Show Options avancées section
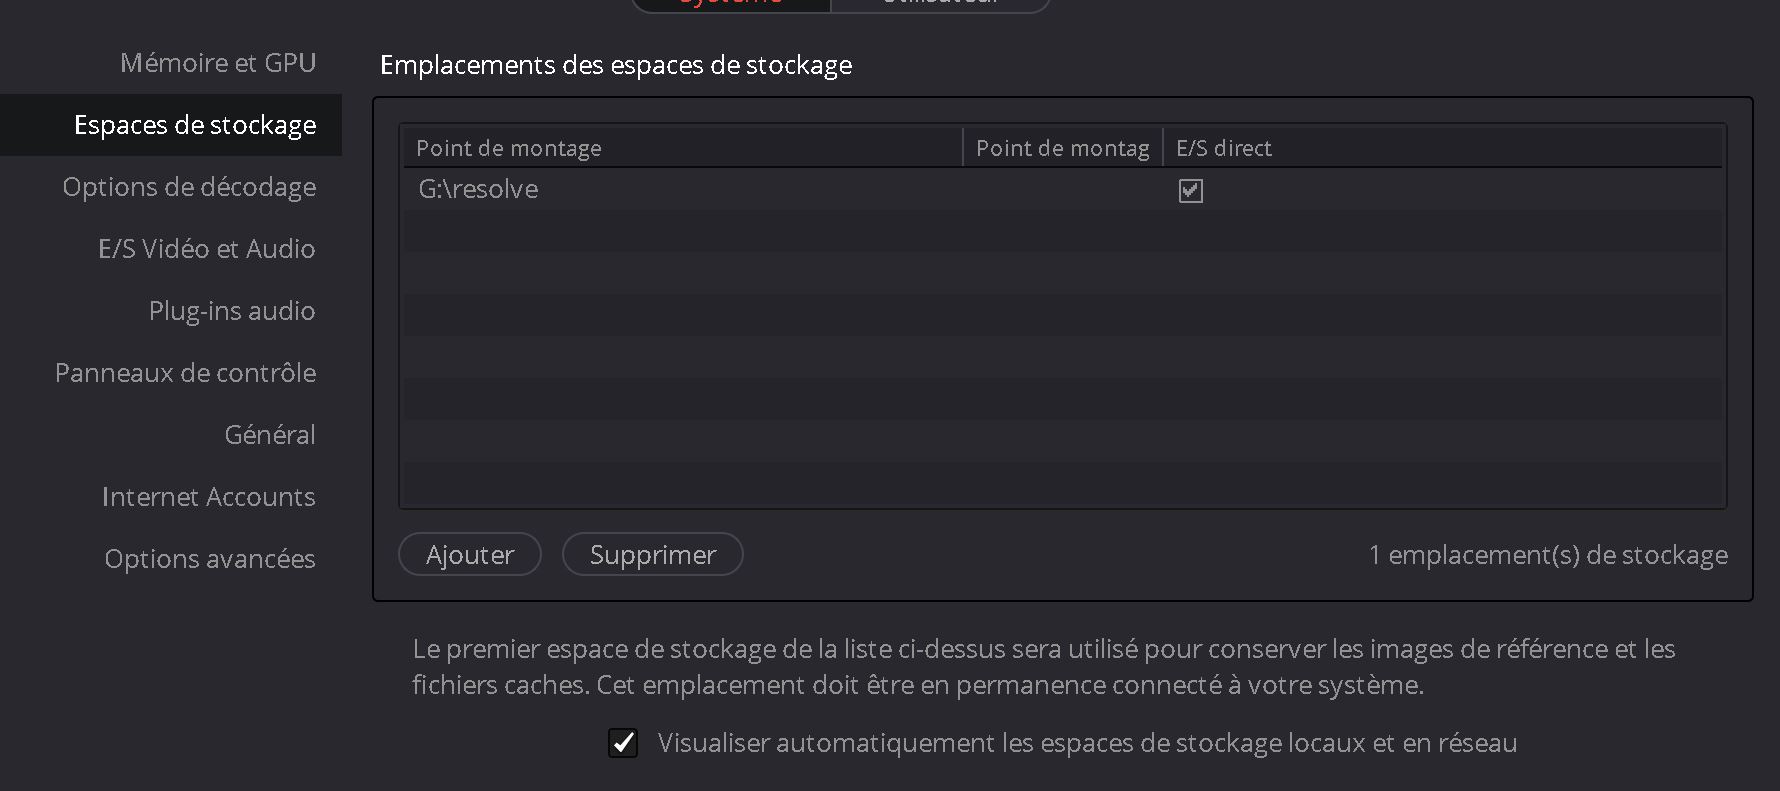 pos(210,559)
